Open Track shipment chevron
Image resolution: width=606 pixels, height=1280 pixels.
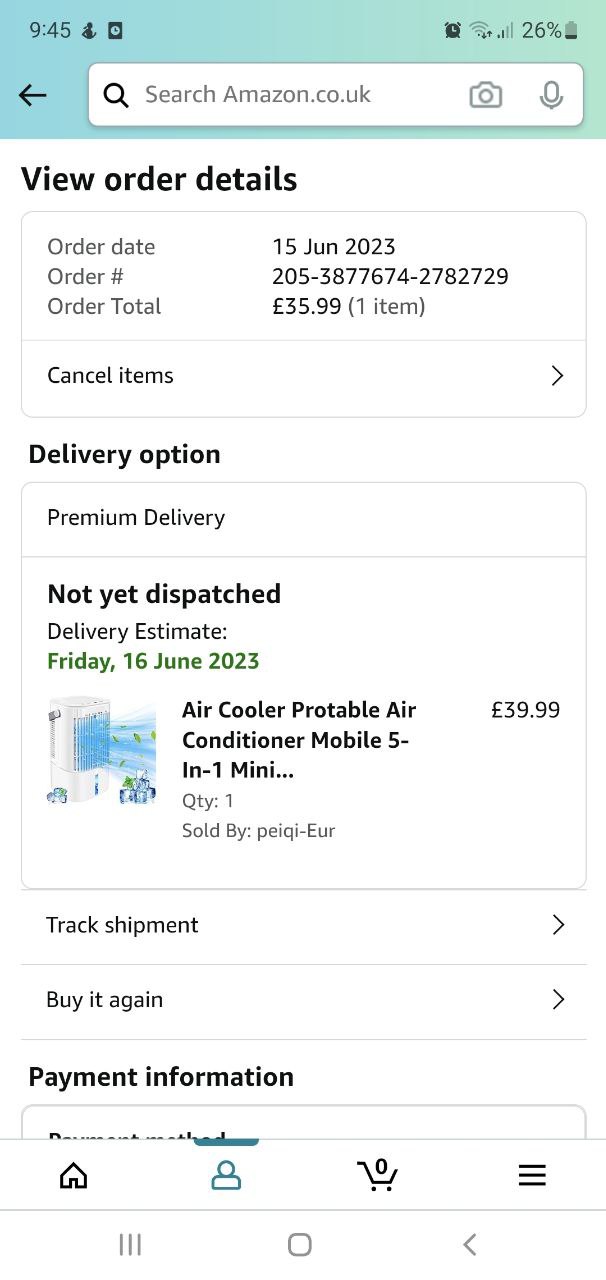point(558,925)
